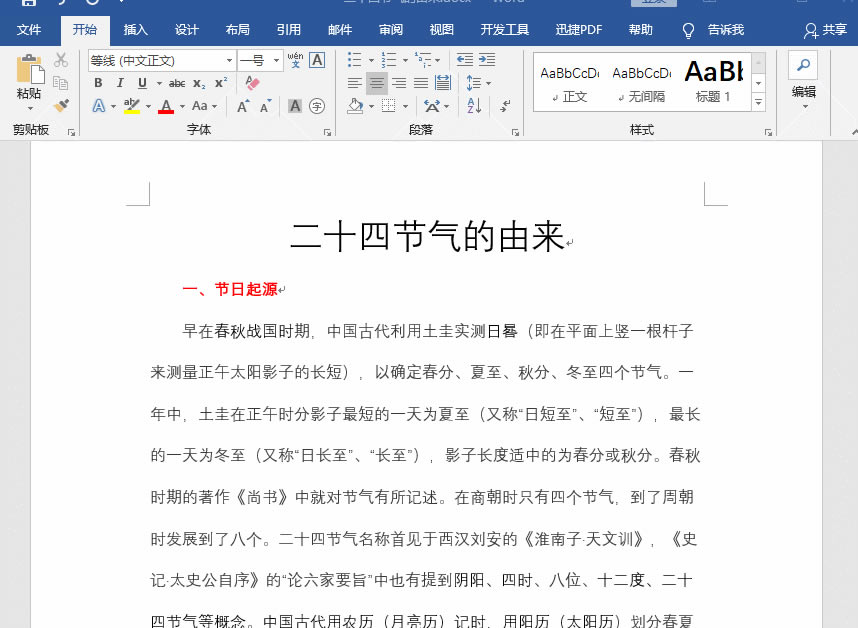Click the Sort A-Z icon
The image size is (858, 628).
coord(473,105)
